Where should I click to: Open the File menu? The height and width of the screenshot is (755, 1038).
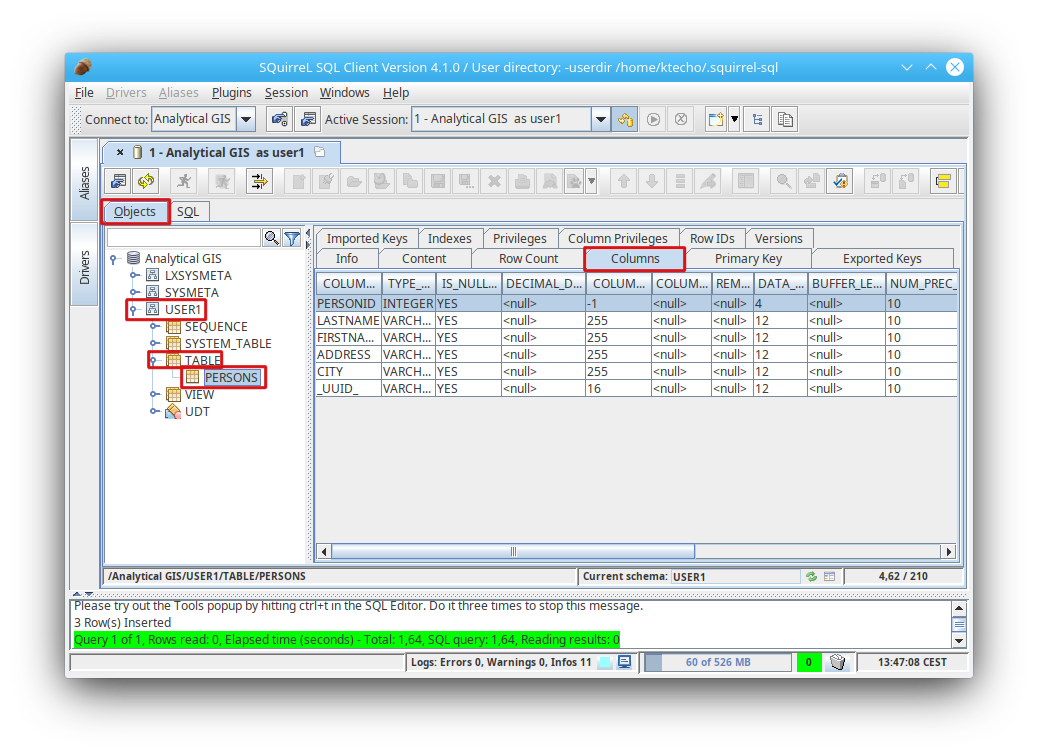pyautogui.click(x=84, y=93)
